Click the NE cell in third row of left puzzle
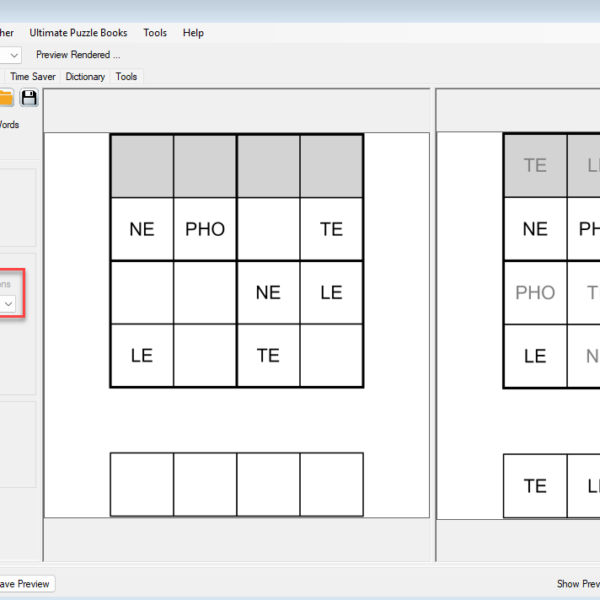The width and height of the screenshot is (600, 600). (x=268, y=292)
